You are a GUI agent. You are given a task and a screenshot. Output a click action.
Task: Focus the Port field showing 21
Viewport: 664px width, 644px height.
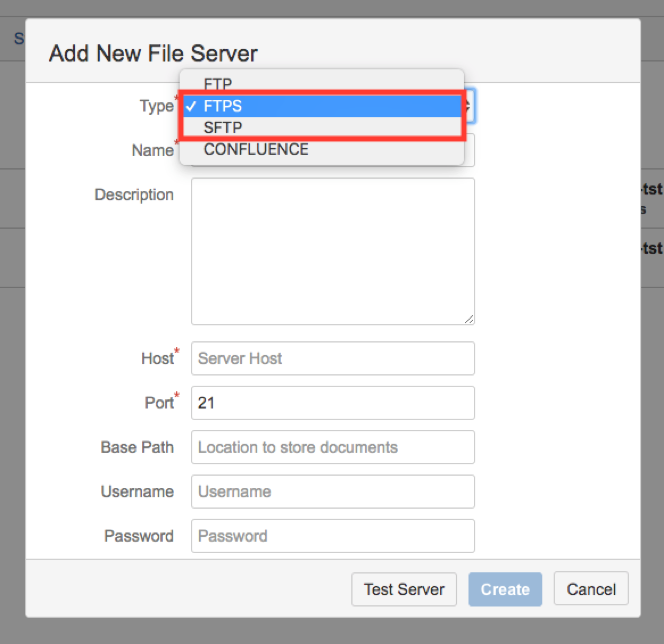[x=332, y=403]
